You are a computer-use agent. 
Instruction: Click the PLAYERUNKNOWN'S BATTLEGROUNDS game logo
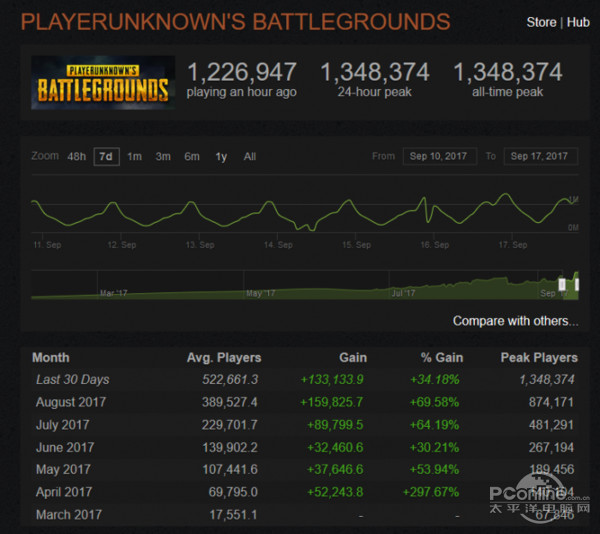point(101,84)
